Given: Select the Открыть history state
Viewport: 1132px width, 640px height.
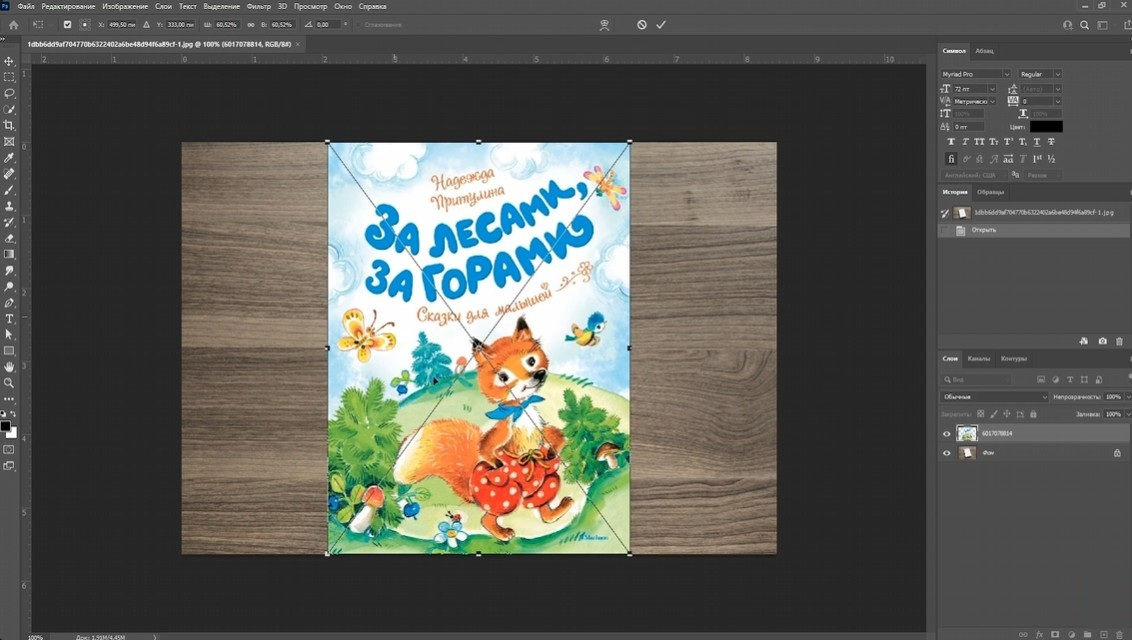Looking at the screenshot, I should 1033,230.
